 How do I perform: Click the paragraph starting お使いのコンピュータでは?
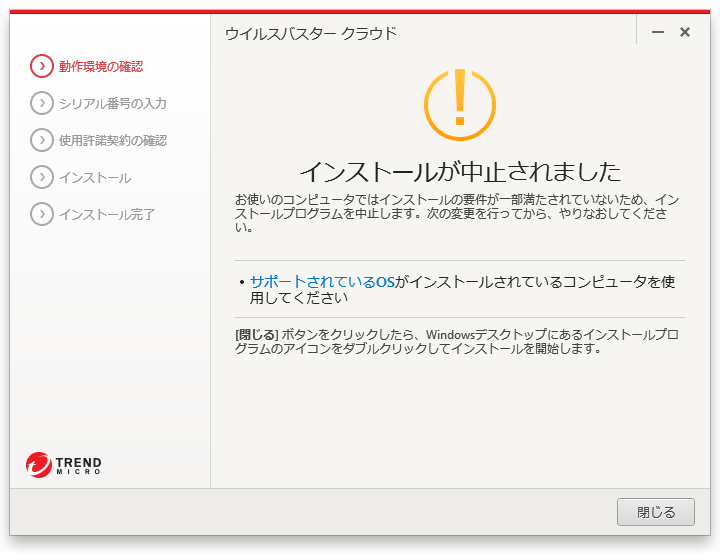click(457, 213)
